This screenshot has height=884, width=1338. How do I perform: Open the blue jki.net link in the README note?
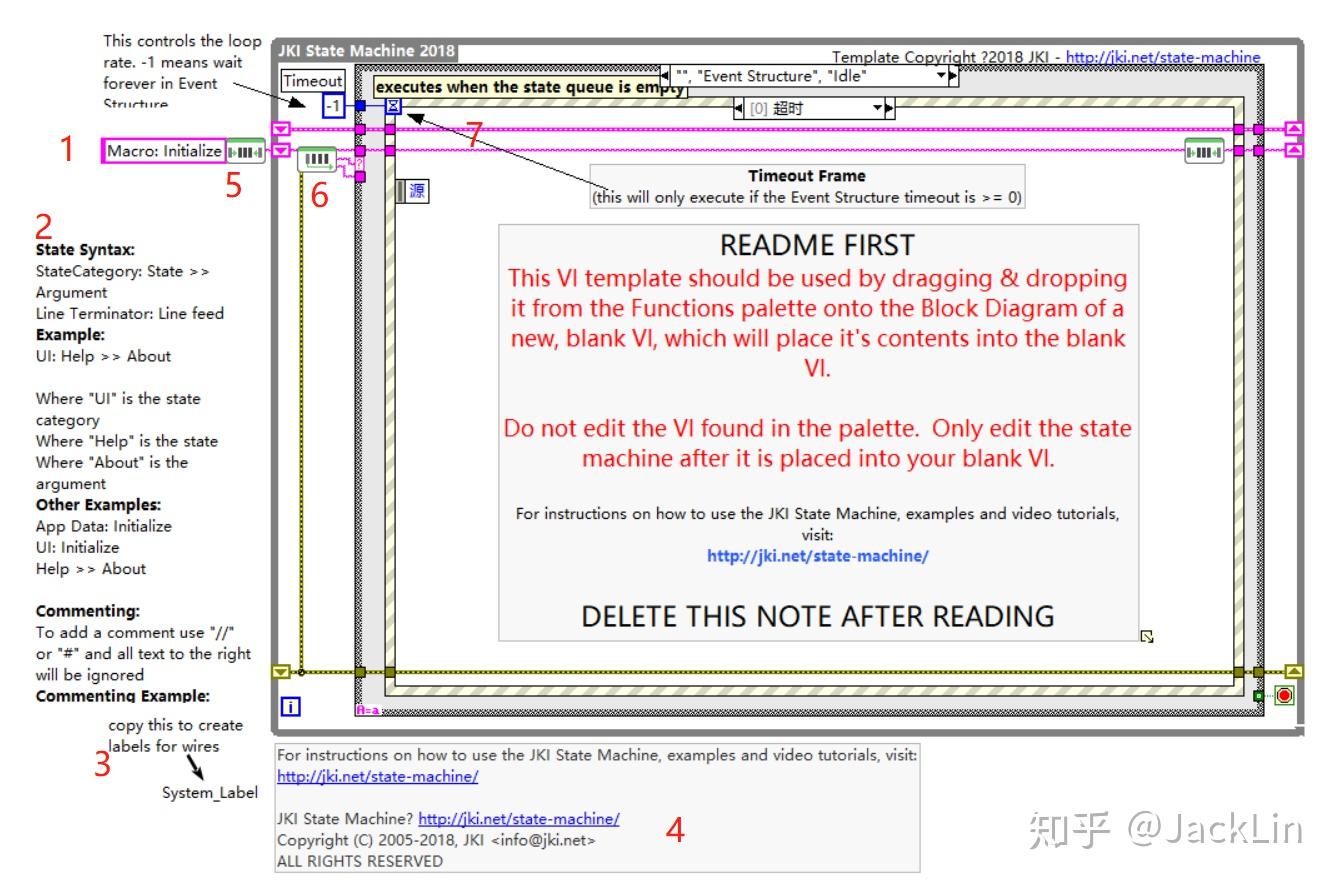(817, 556)
